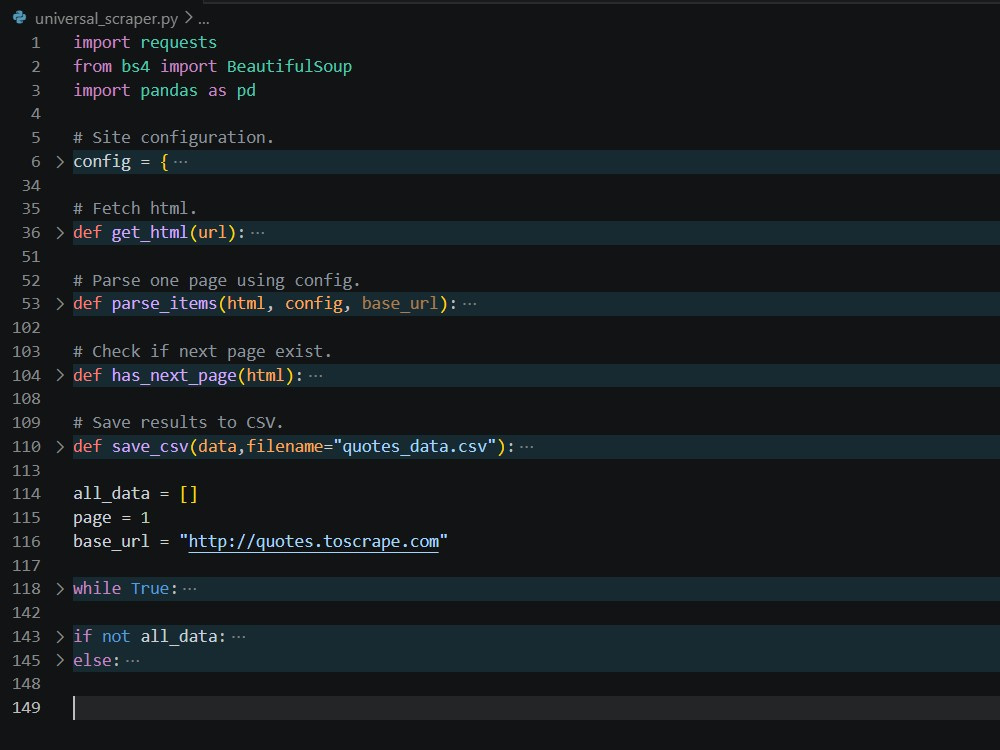This screenshot has height=750, width=1000.
Task: Place cursor on empty line 149
Action: click(536, 708)
